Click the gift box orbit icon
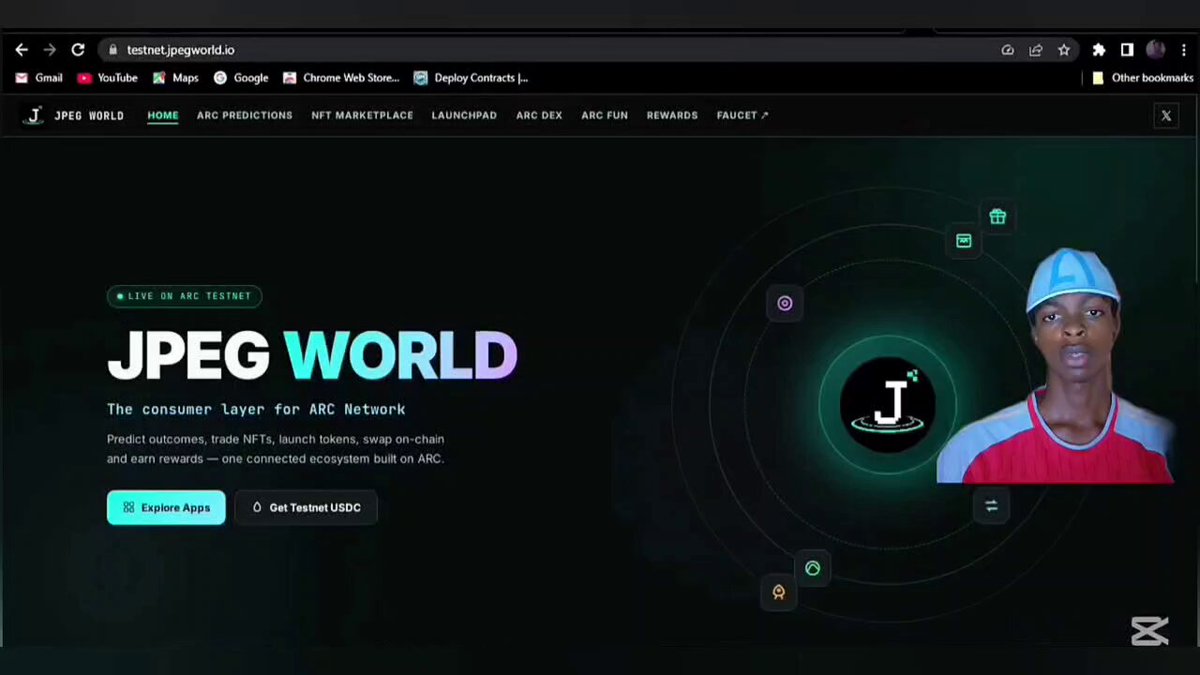The width and height of the screenshot is (1200, 675). [997, 216]
